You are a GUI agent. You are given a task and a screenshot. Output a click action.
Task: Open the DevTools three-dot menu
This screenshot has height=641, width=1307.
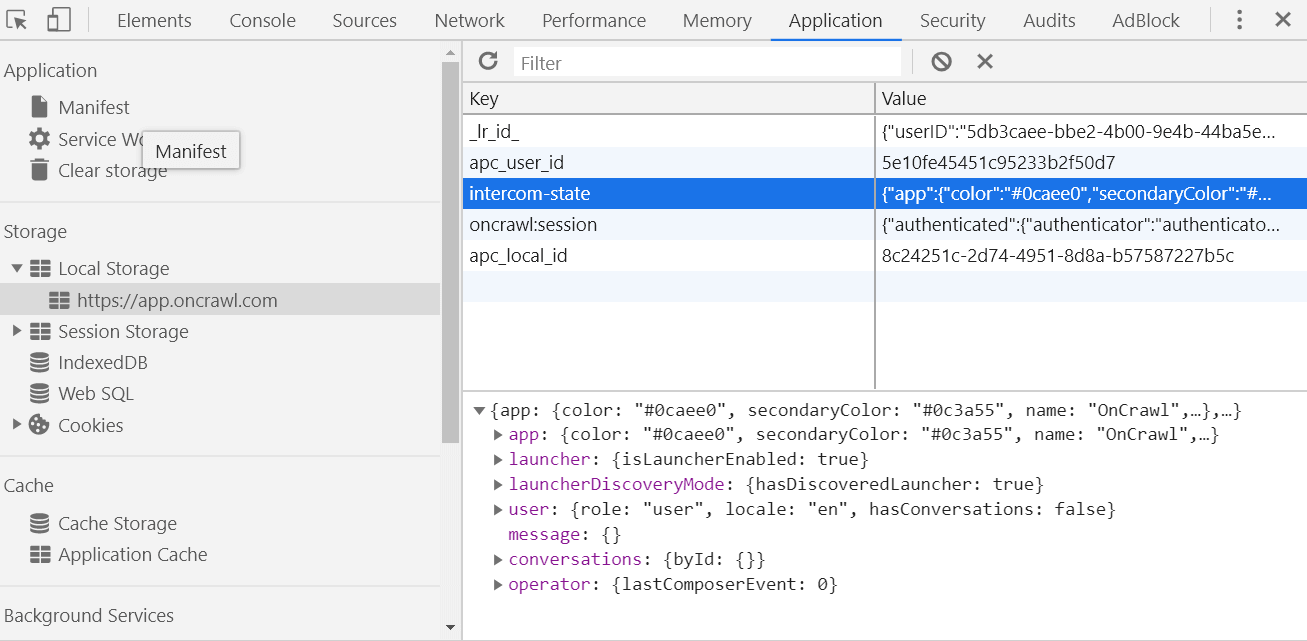tap(1240, 20)
